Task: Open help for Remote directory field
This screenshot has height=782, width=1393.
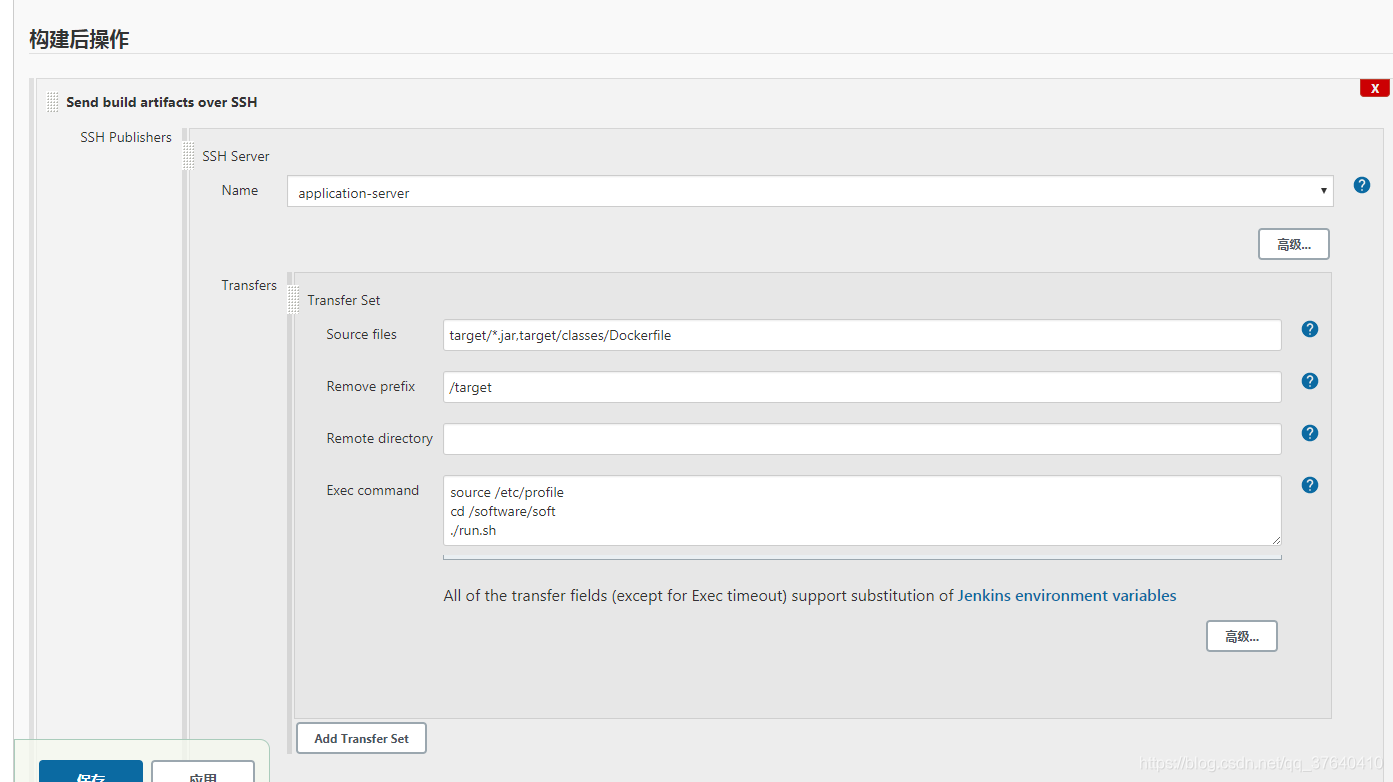Action: tap(1310, 433)
